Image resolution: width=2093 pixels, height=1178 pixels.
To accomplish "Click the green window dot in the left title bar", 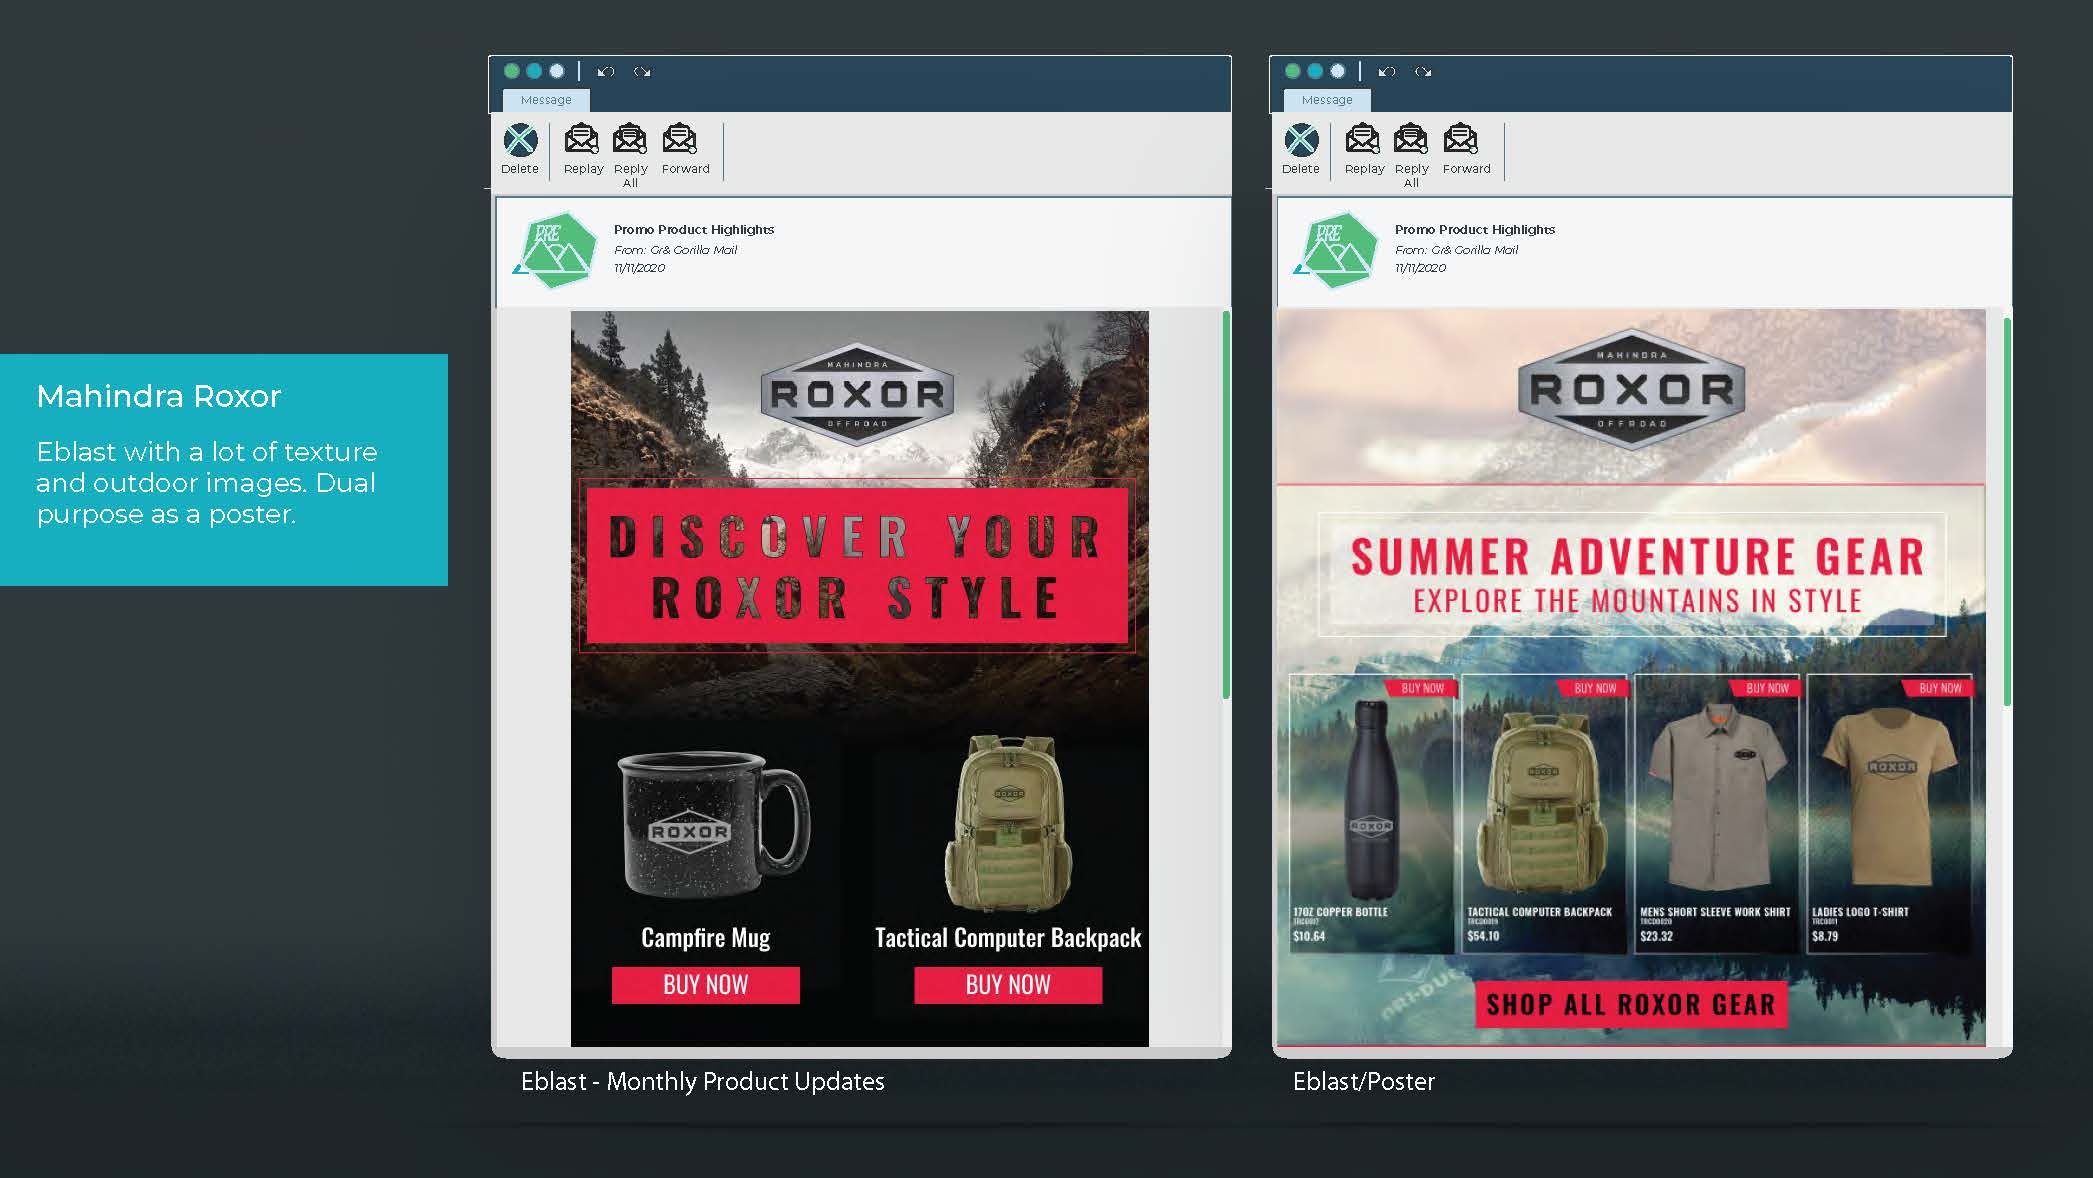I will click(x=512, y=71).
